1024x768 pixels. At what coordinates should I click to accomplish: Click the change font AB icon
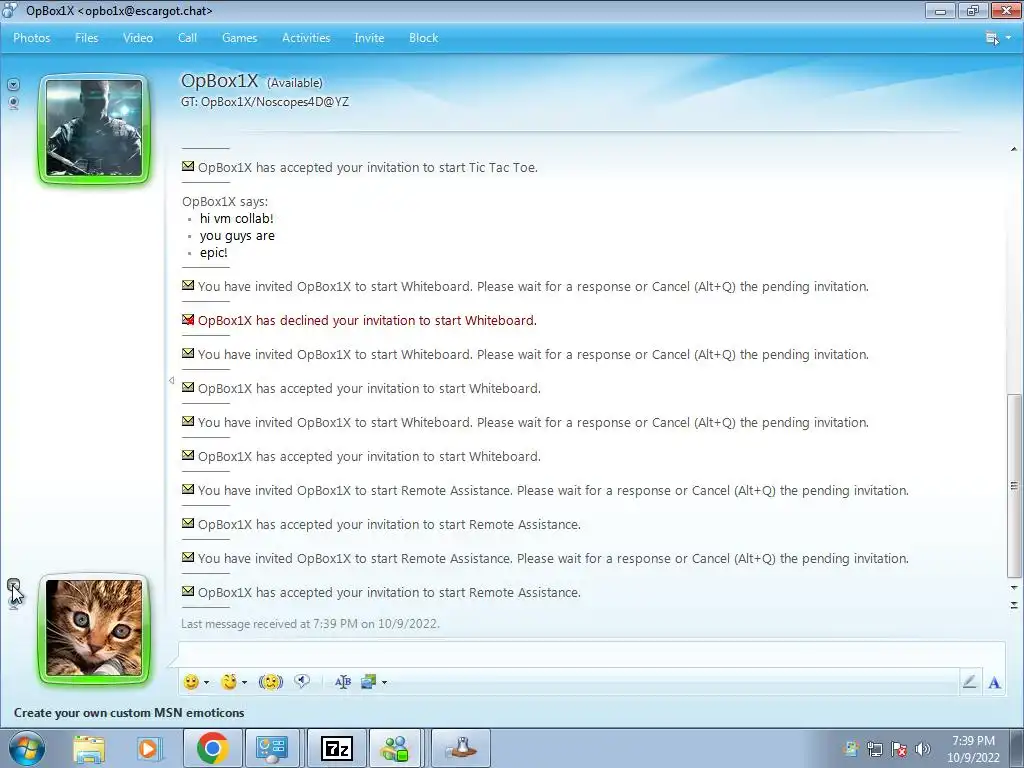[x=343, y=682]
